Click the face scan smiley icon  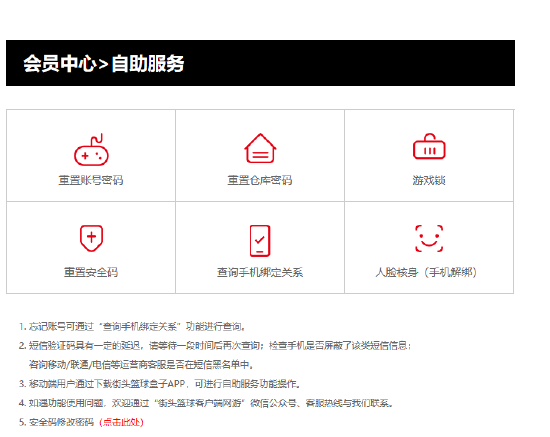429,238
